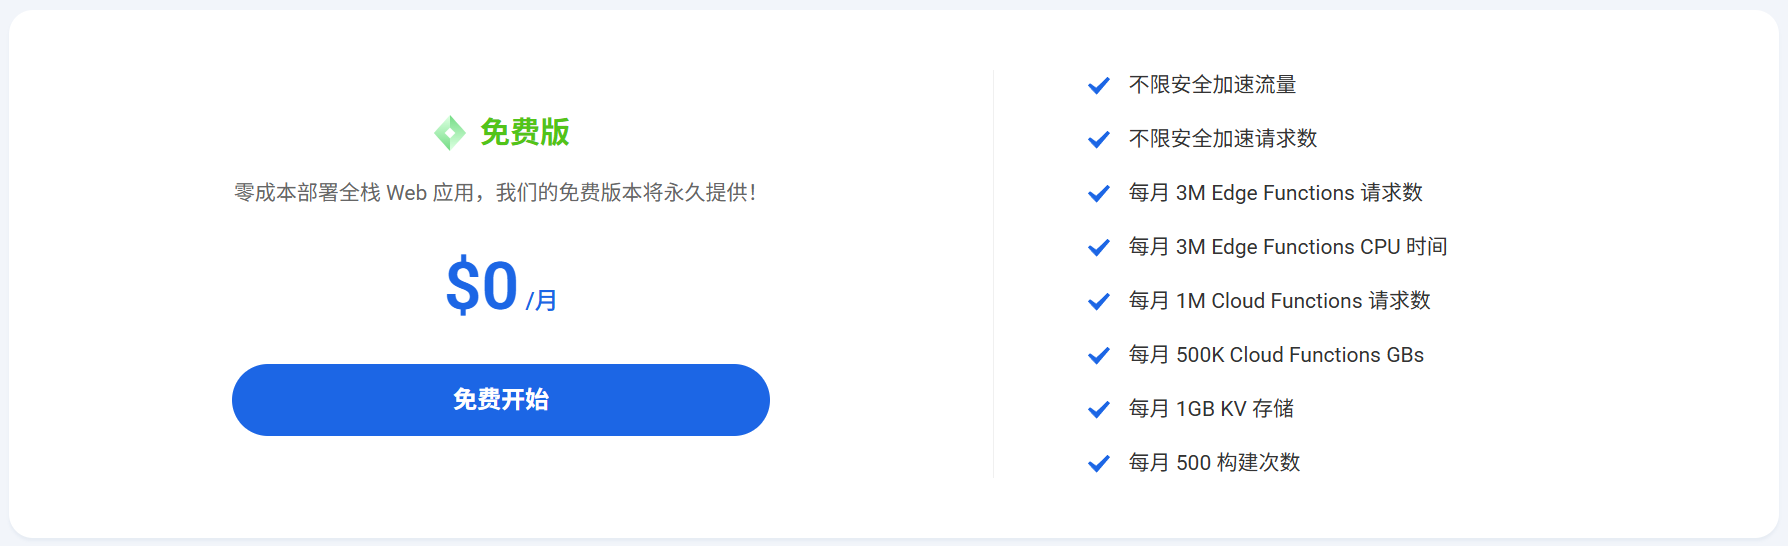Viewport: 1788px width, 546px height.
Task: Click 每月 1GB KV 存储 text
Action: (1211, 409)
